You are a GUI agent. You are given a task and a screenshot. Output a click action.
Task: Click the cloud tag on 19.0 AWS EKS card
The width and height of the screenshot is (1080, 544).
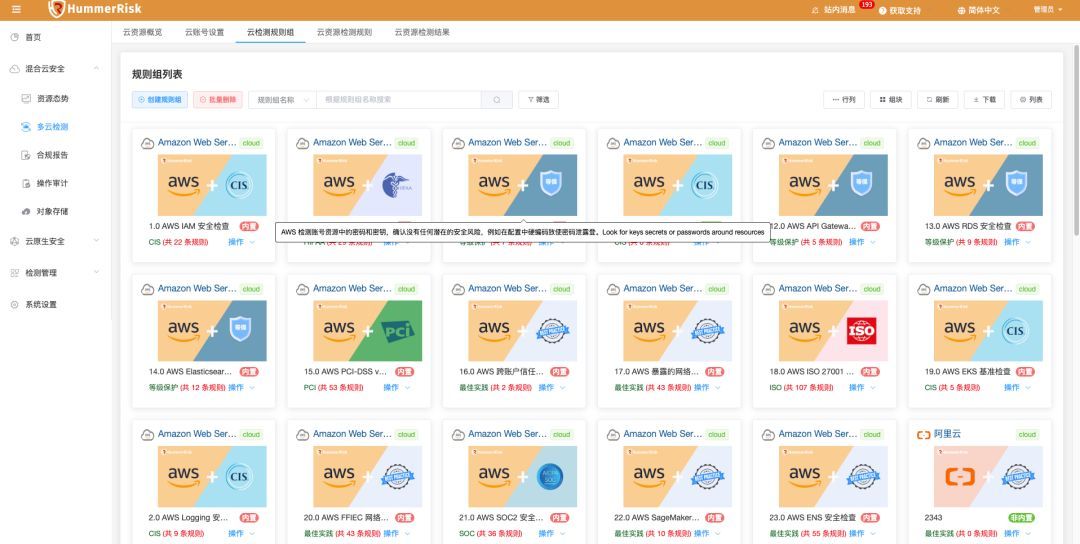click(x=1027, y=289)
